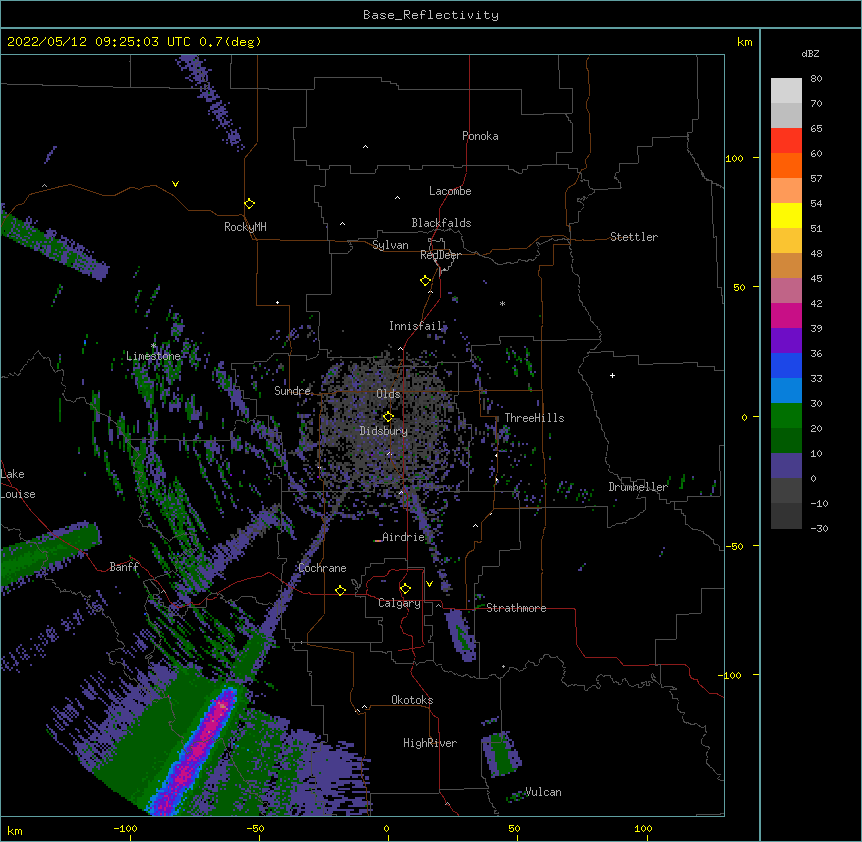Click the yellow marker above Calgary label
Viewport: 862px width, 842px height.
[x=405, y=589]
